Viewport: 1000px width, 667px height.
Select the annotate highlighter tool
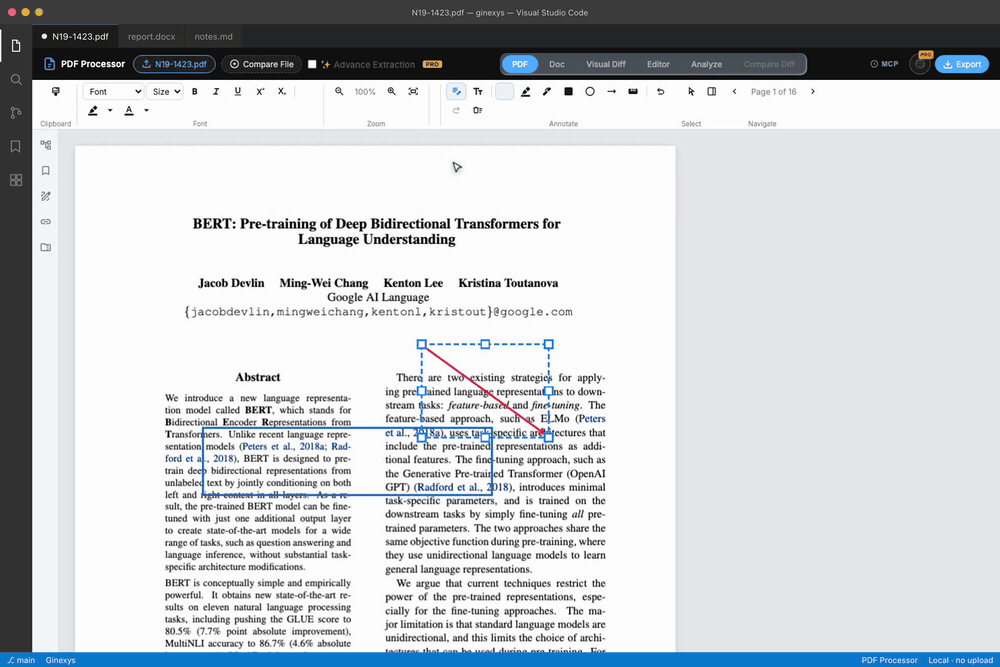pos(526,92)
